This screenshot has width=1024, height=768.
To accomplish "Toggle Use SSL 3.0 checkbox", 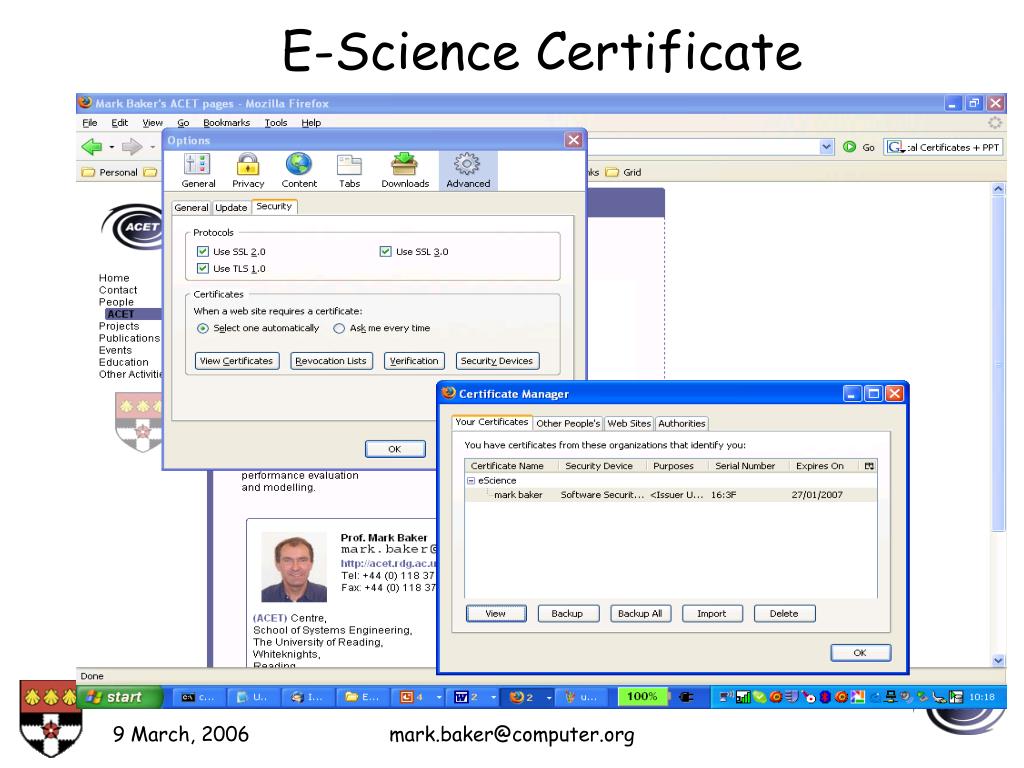I will pos(385,251).
